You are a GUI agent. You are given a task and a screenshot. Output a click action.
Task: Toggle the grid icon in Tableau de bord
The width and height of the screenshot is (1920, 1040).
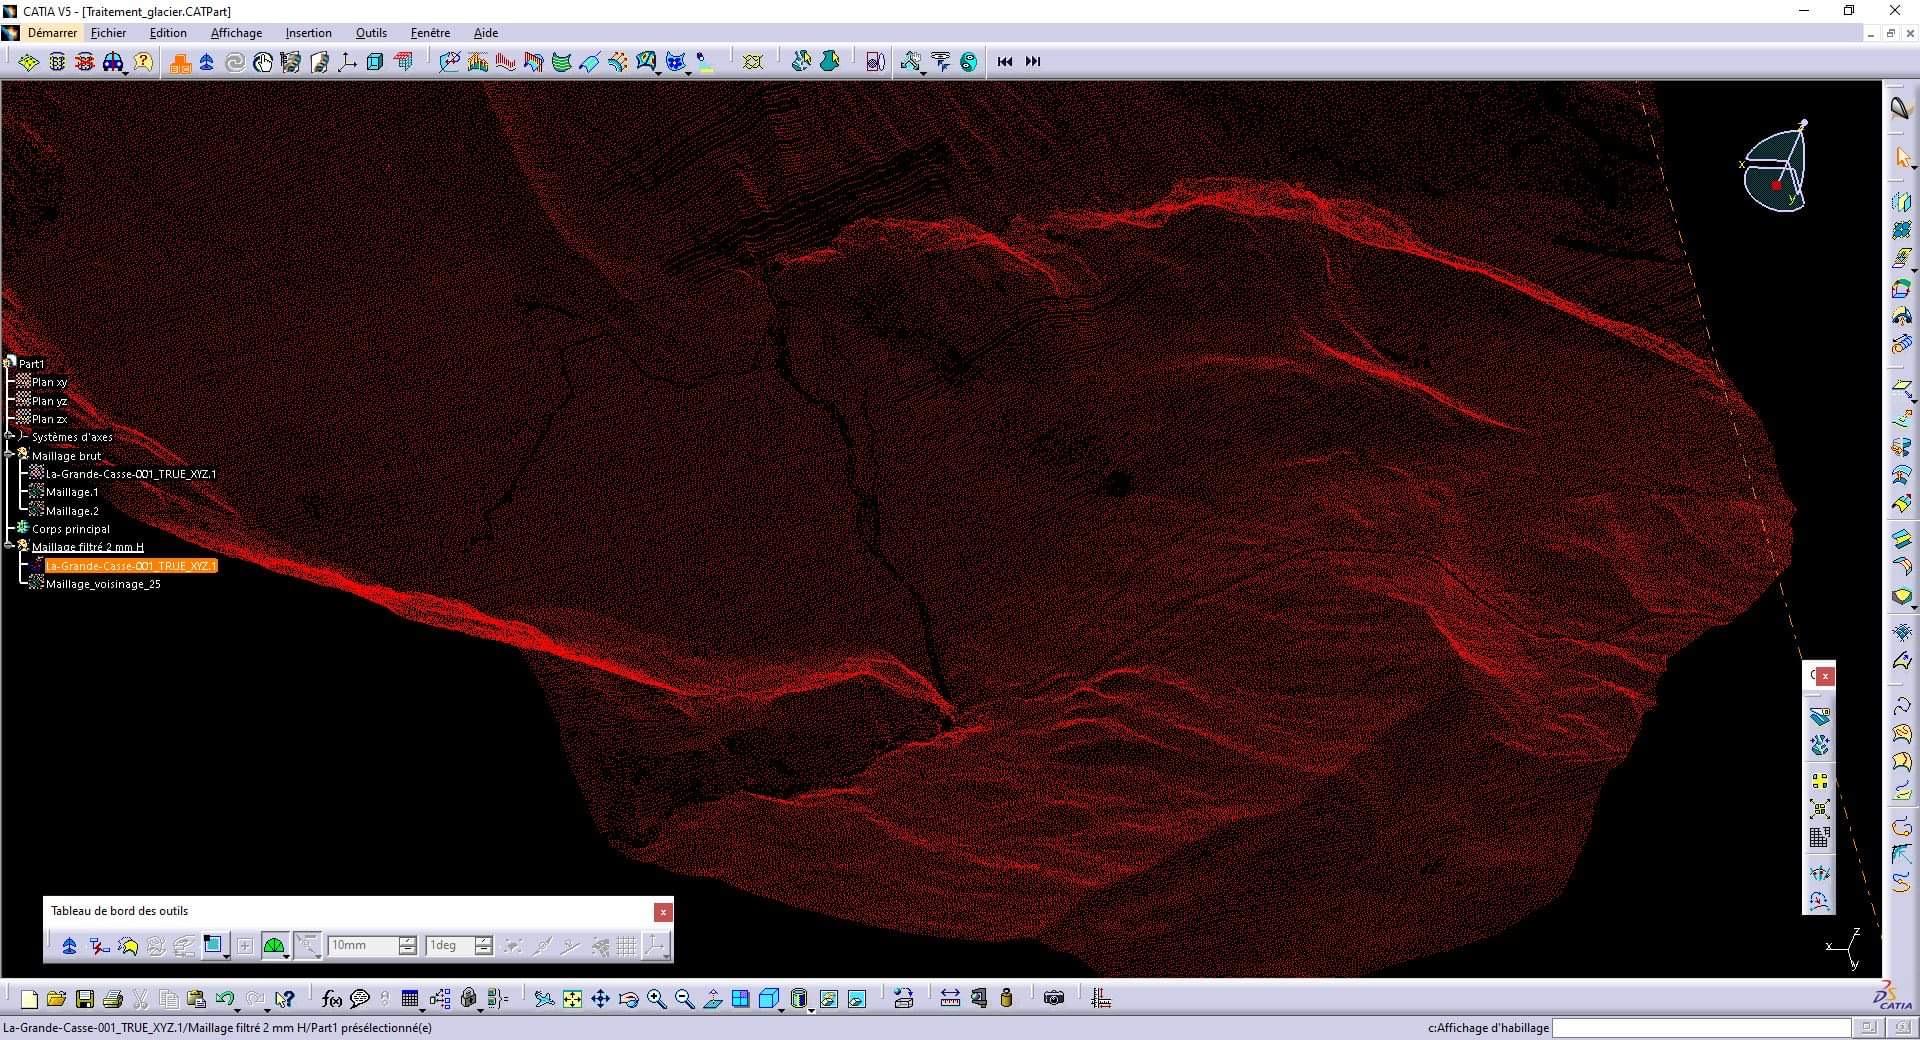(x=627, y=945)
